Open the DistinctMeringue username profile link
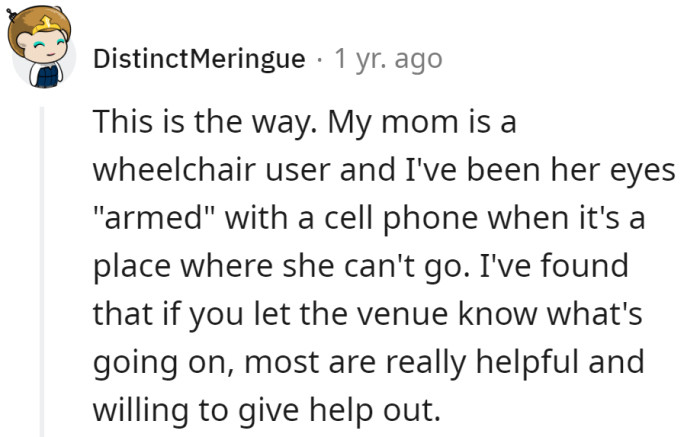The height and width of the screenshot is (437, 700). (199, 59)
